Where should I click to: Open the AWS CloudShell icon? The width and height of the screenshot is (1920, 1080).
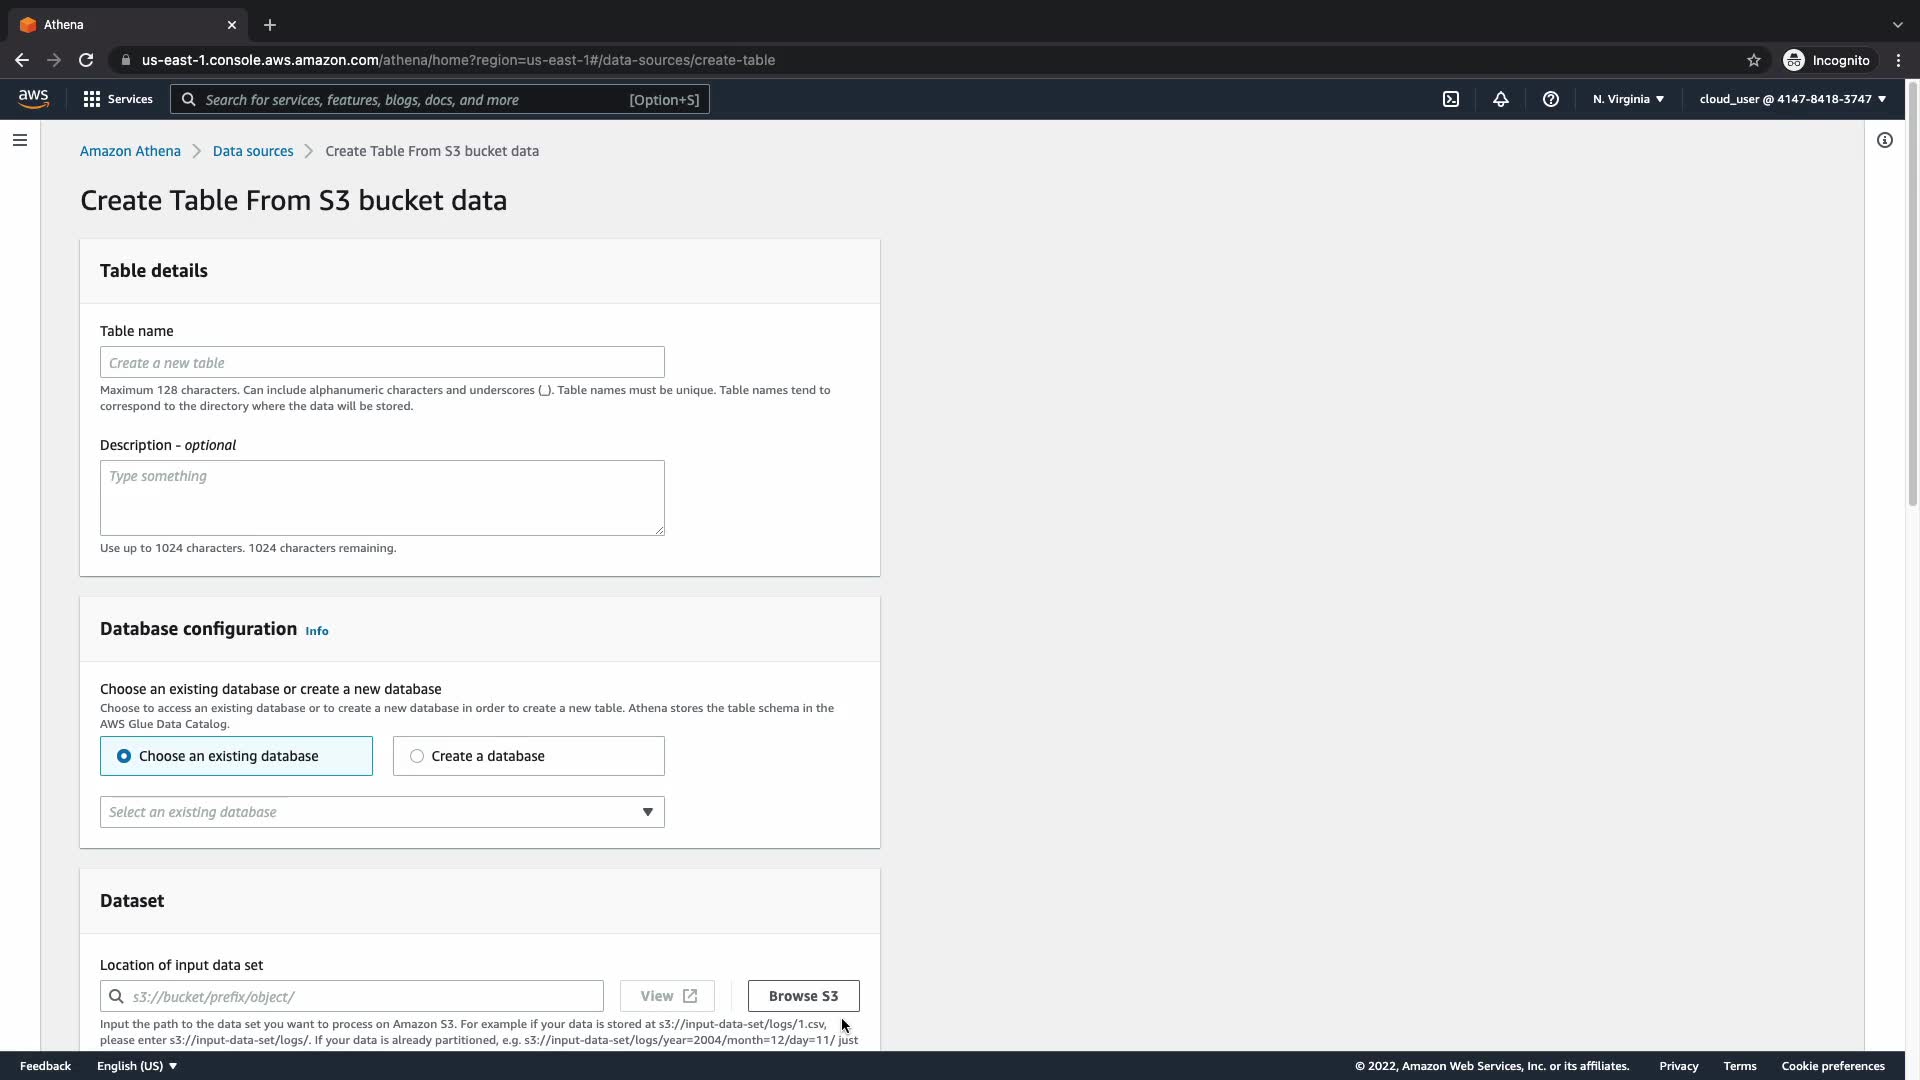(1451, 99)
